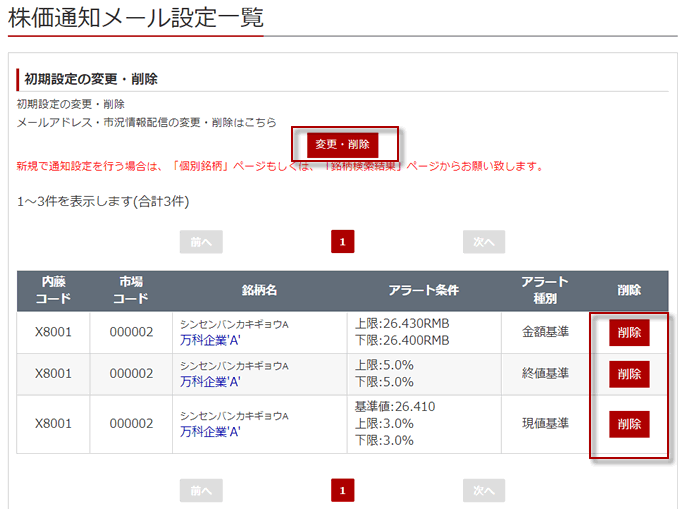This screenshot has width=680, height=509.
Task: Delete the 現値基準 alert row
Action: (629, 424)
